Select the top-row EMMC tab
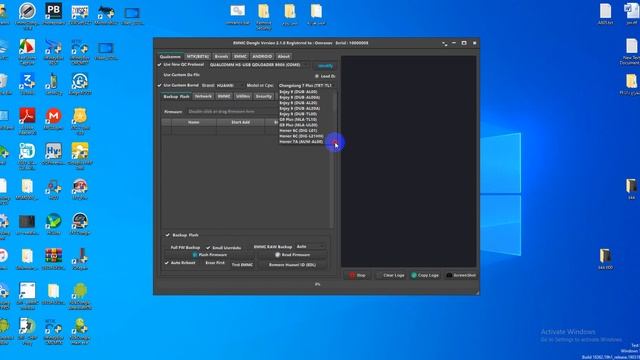This screenshot has height=360, width=640. 240,57
